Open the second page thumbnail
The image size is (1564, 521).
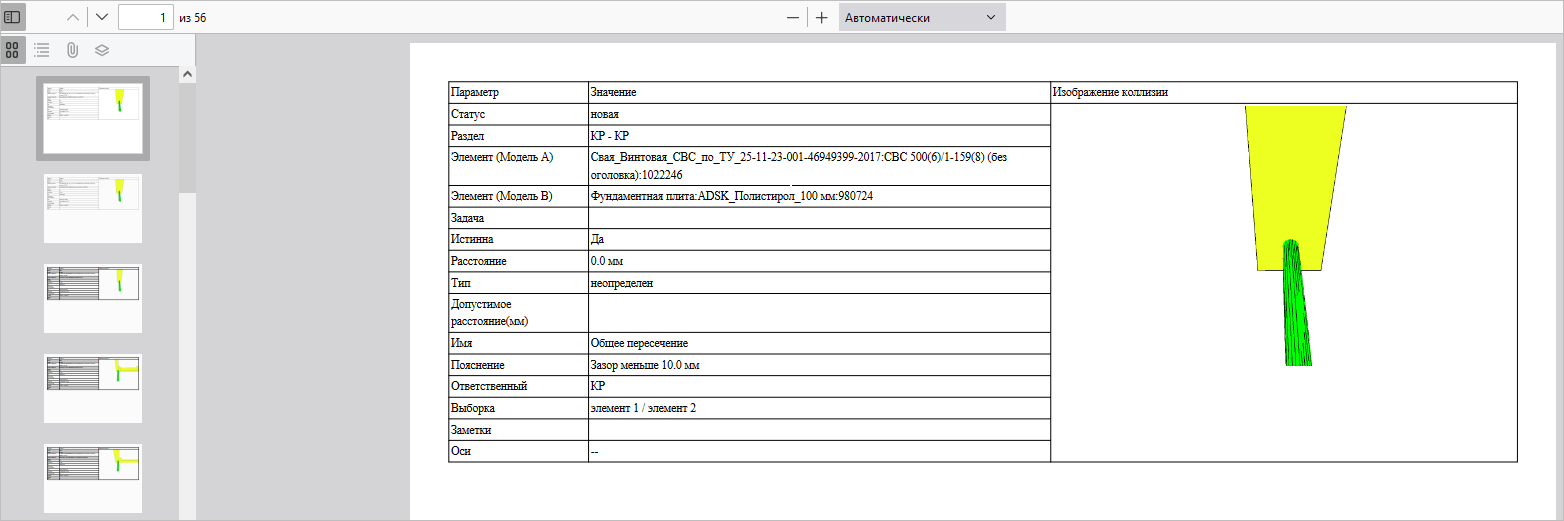coord(93,208)
